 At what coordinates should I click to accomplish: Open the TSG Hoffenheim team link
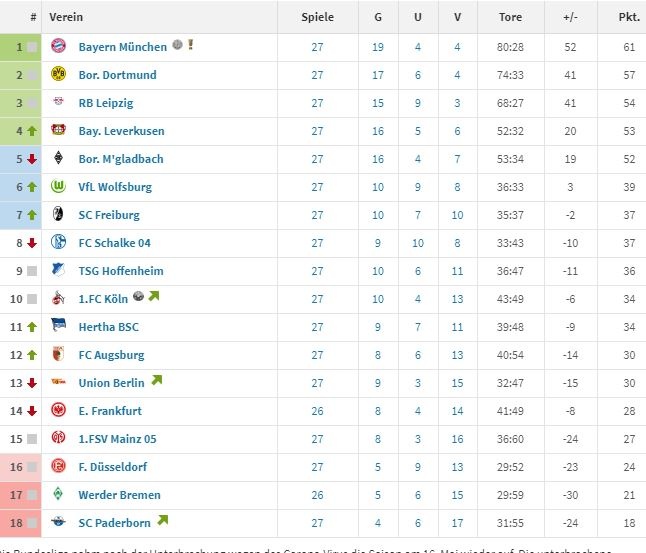(x=120, y=271)
